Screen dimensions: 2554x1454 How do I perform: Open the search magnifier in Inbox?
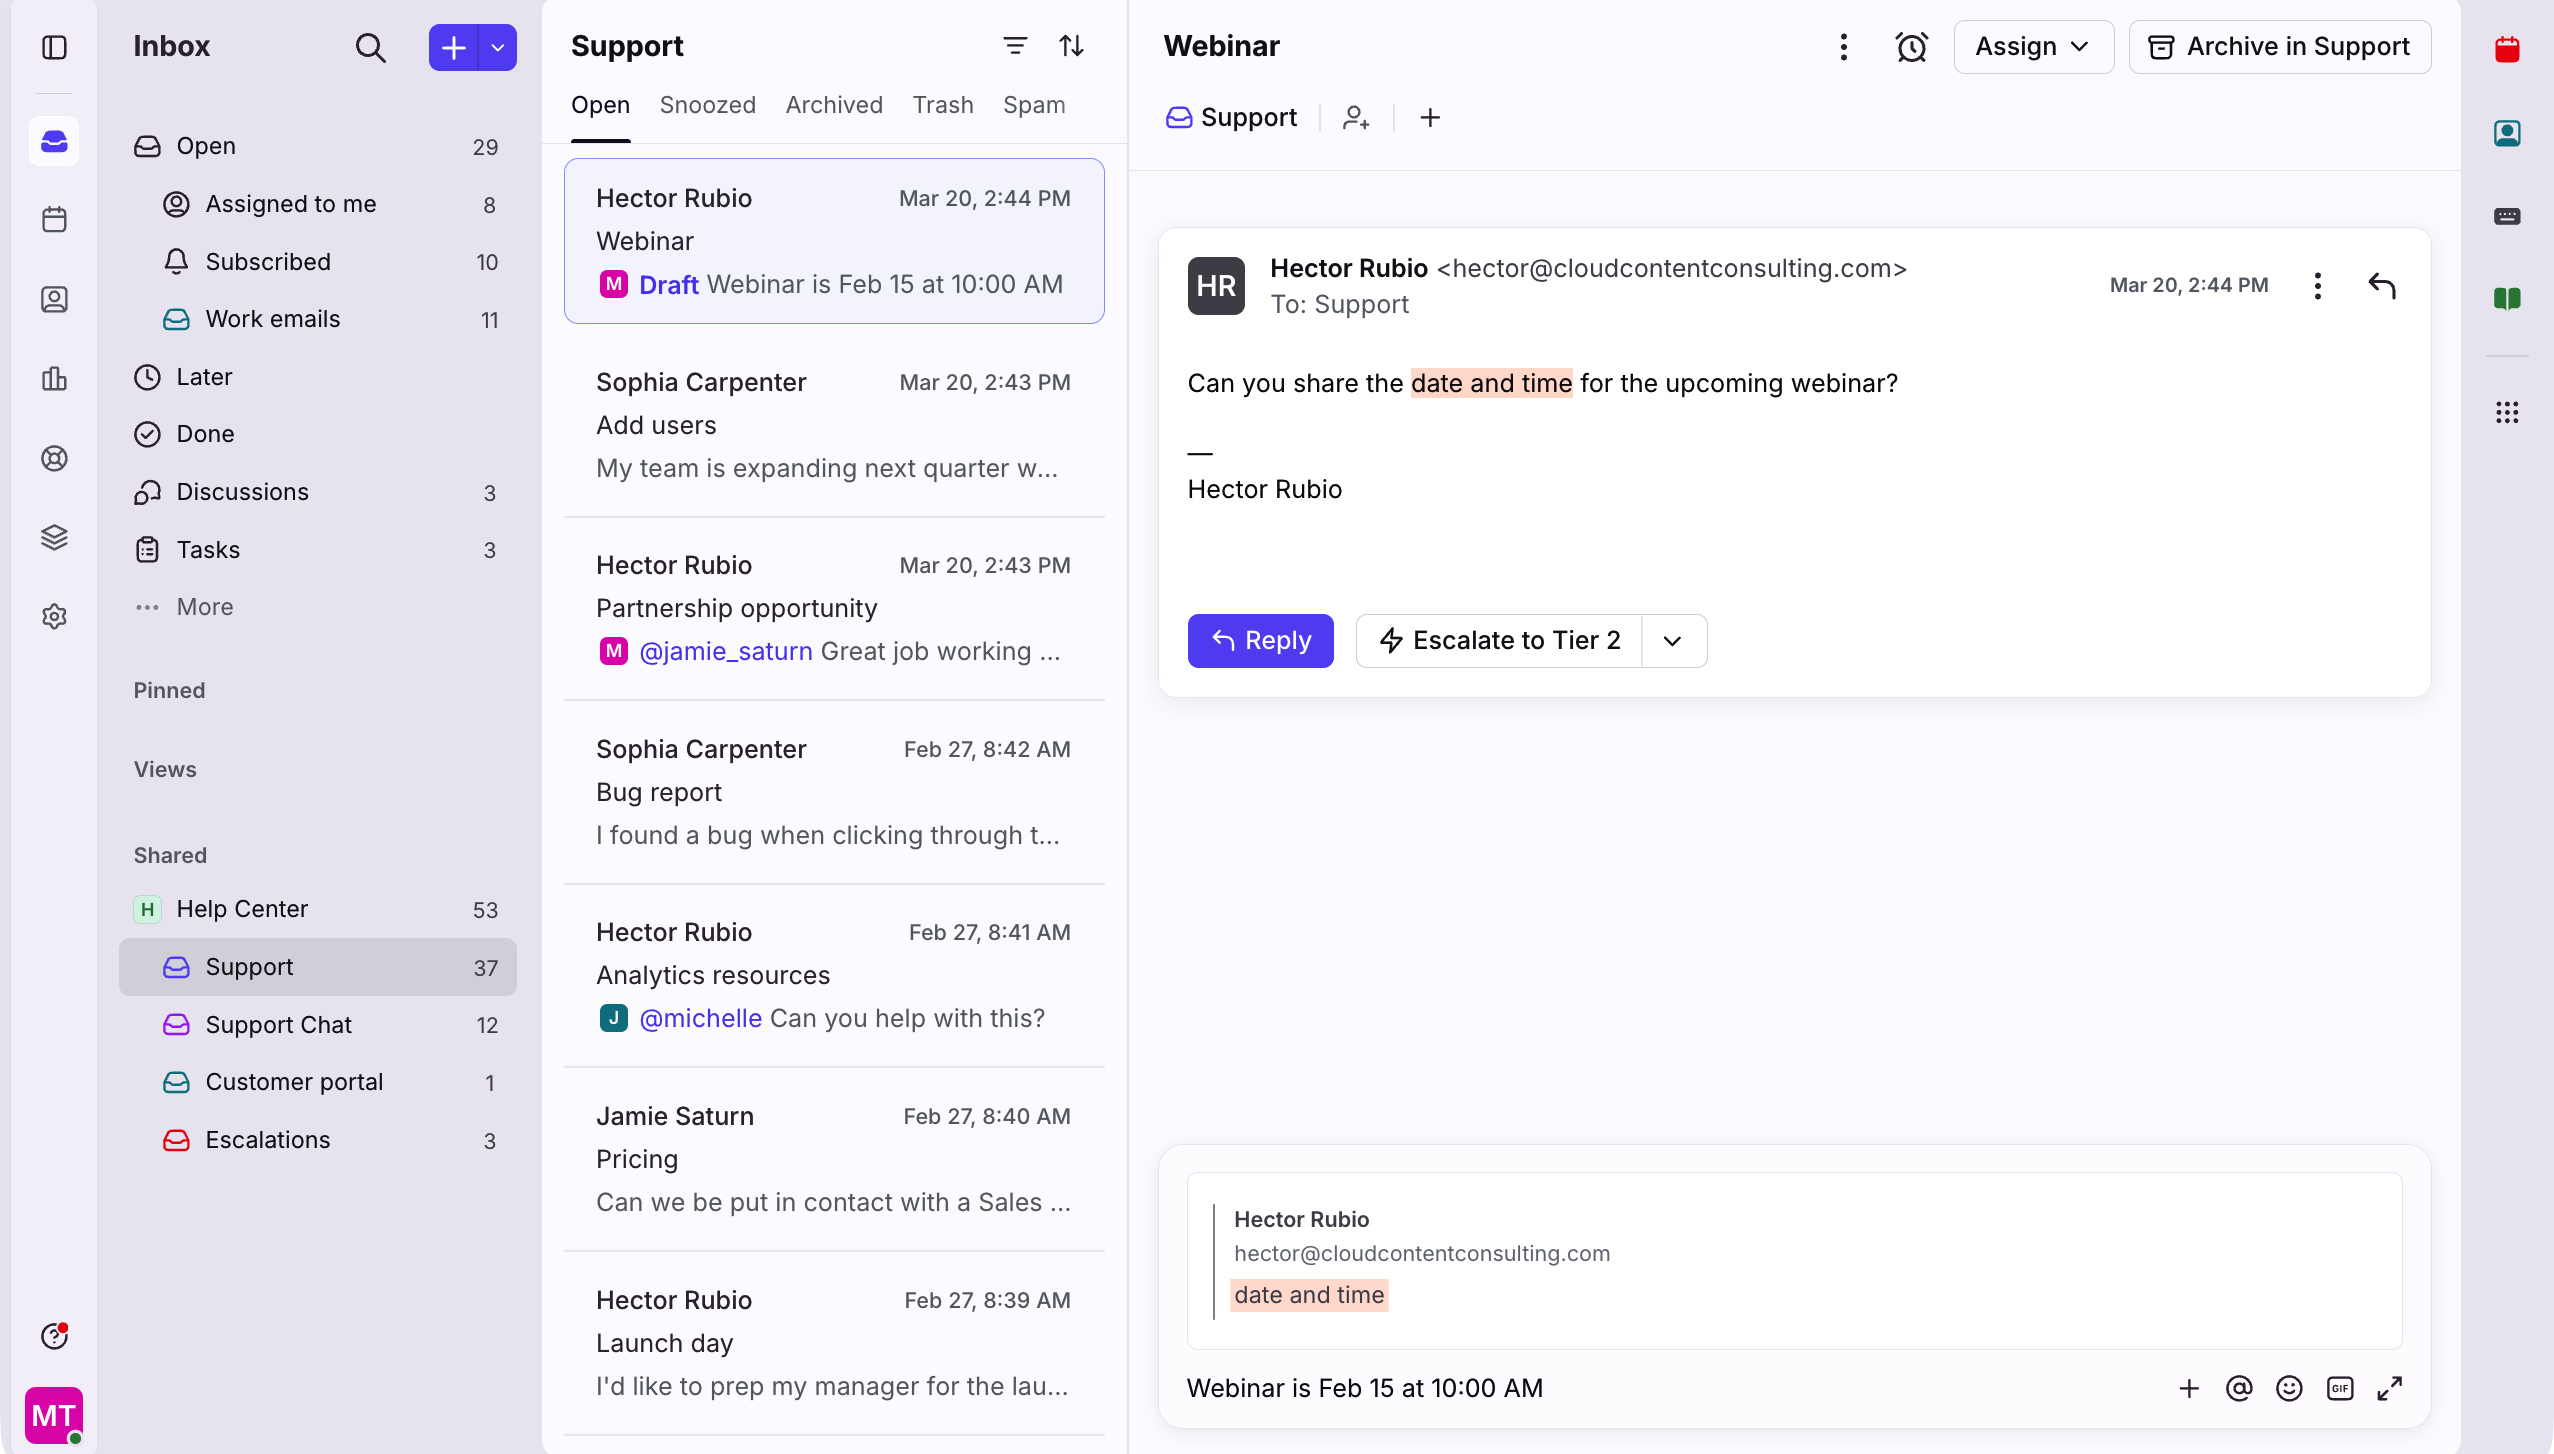tap(370, 47)
